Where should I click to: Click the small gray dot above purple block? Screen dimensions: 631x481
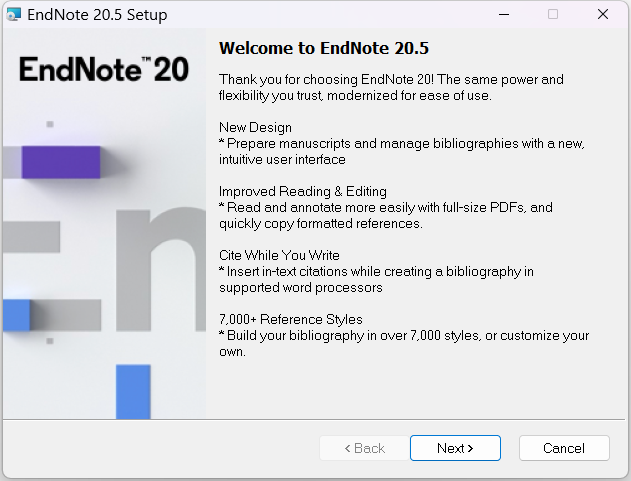50,124
